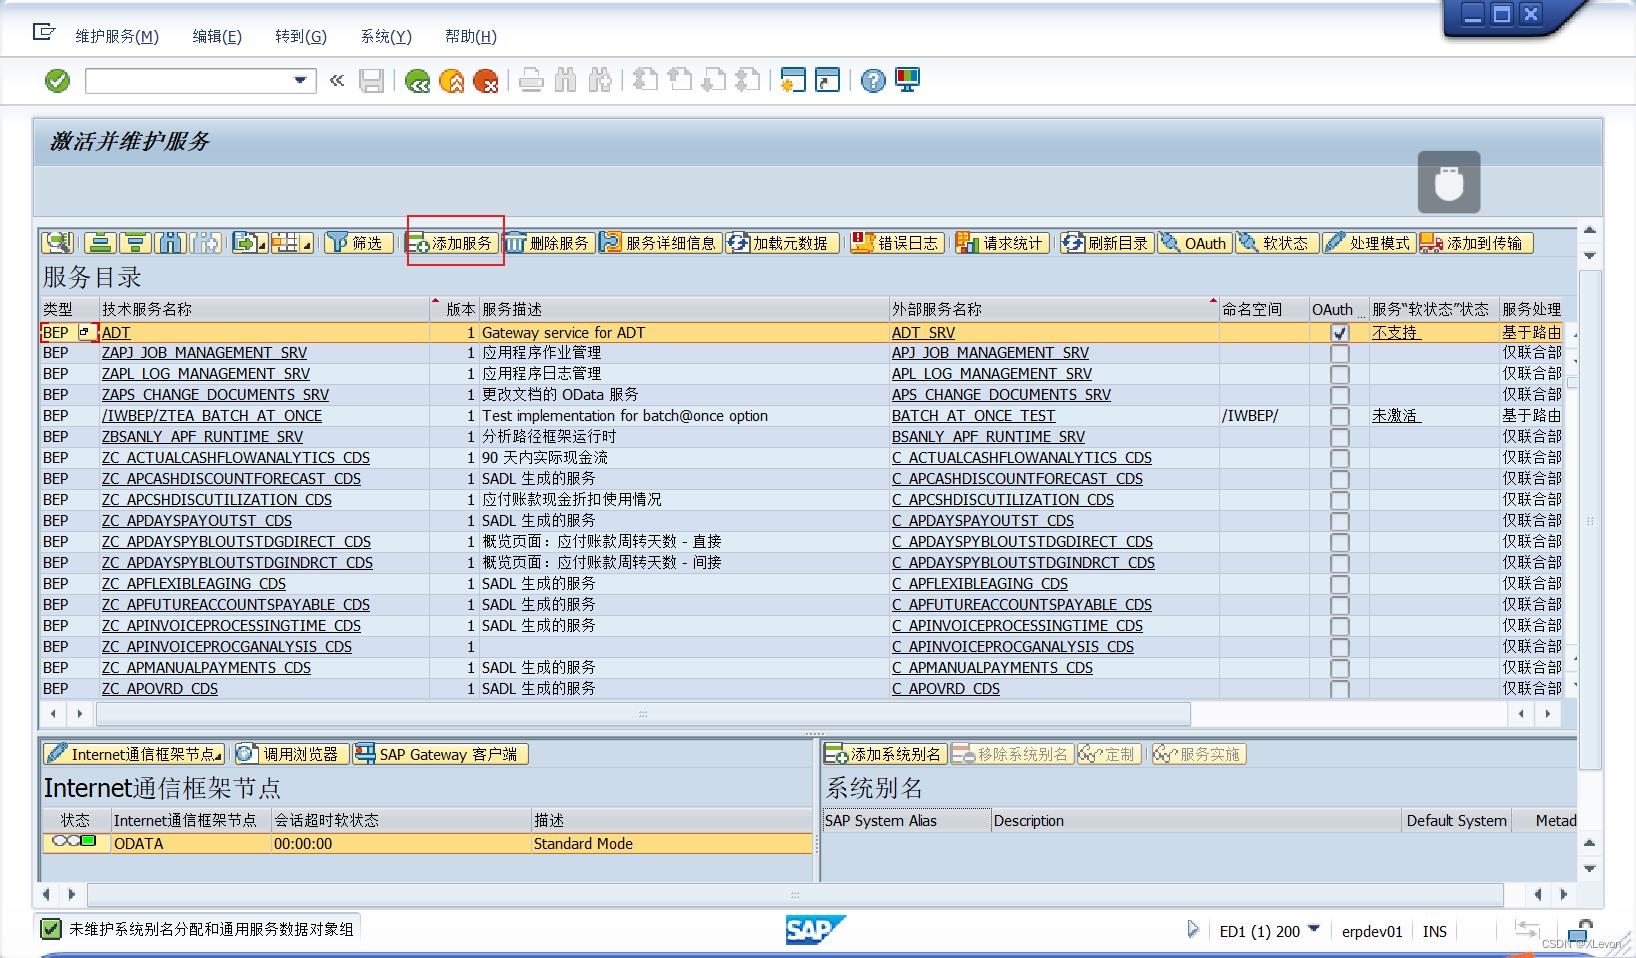This screenshot has width=1636, height=958.
Task: Uncheck the OAuth checkbox for ADT row
Action: pyautogui.click(x=1340, y=333)
